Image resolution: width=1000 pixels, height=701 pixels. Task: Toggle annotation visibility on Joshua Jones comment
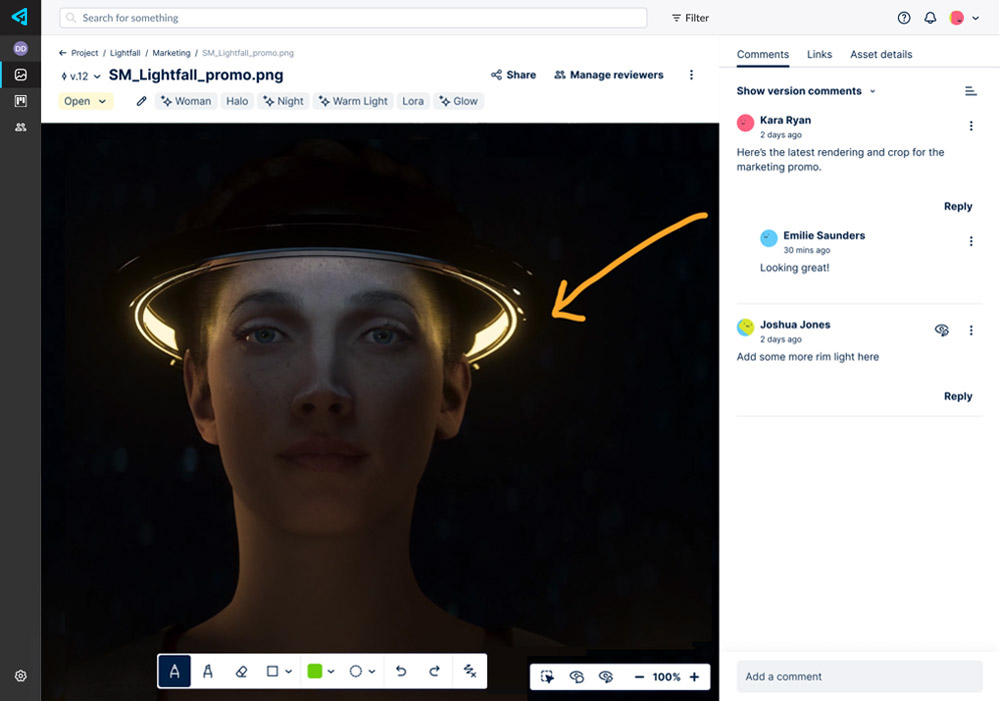point(941,330)
